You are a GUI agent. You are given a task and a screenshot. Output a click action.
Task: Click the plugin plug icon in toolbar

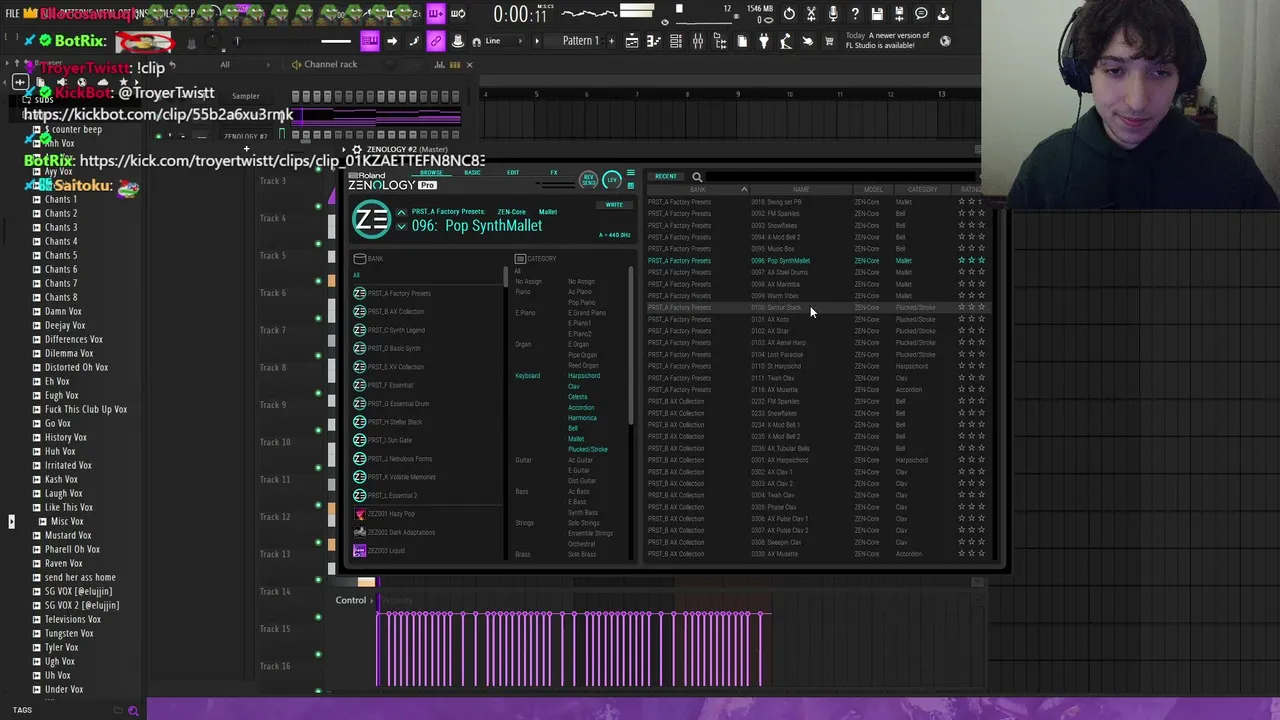tap(764, 41)
